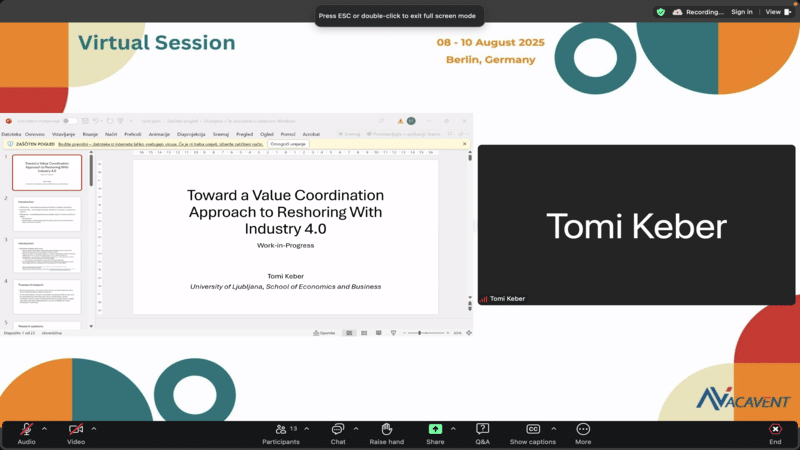Expand share options arrow beside Share
Viewport: 800px width, 450px height.
point(453,428)
